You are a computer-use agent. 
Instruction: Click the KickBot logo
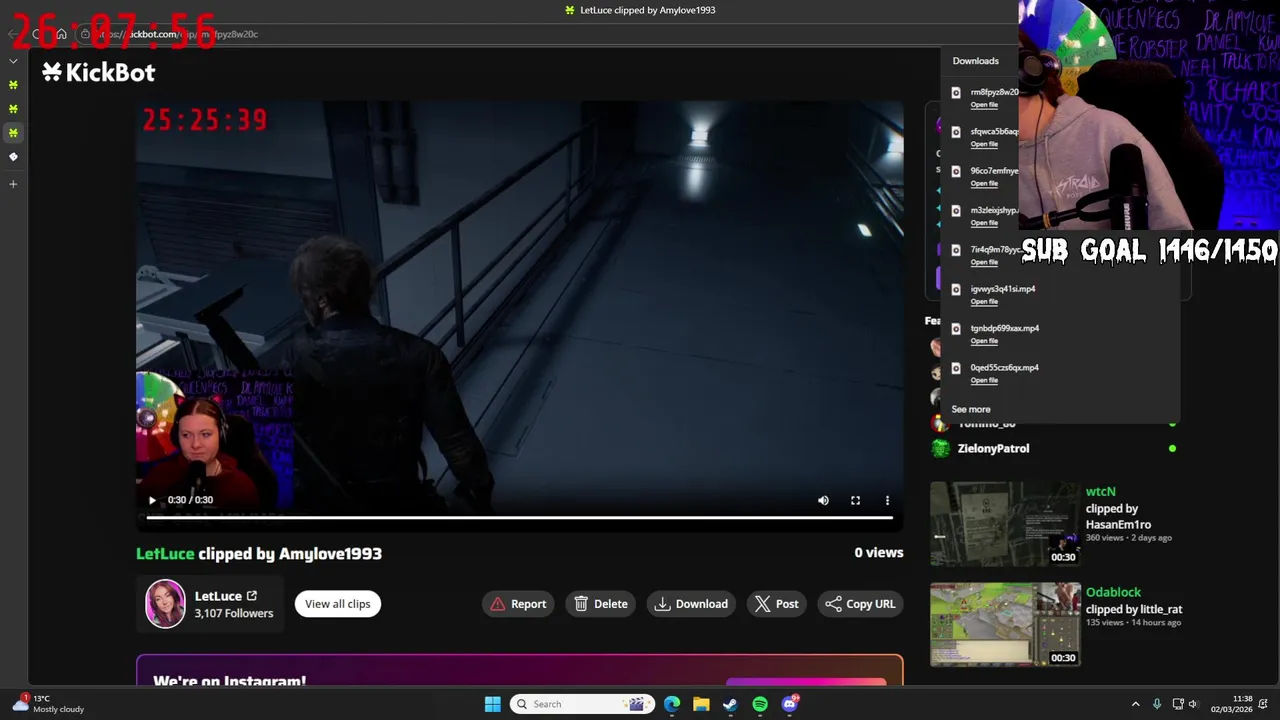tap(99, 72)
